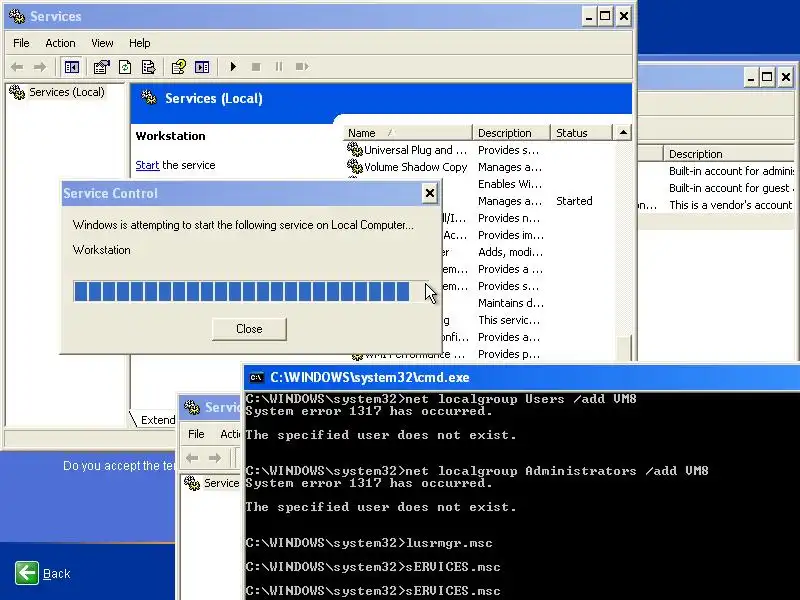This screenshot has width=800, height=600.
Task: Click the Start Service play icon
Action: click(x=233, y=67)
